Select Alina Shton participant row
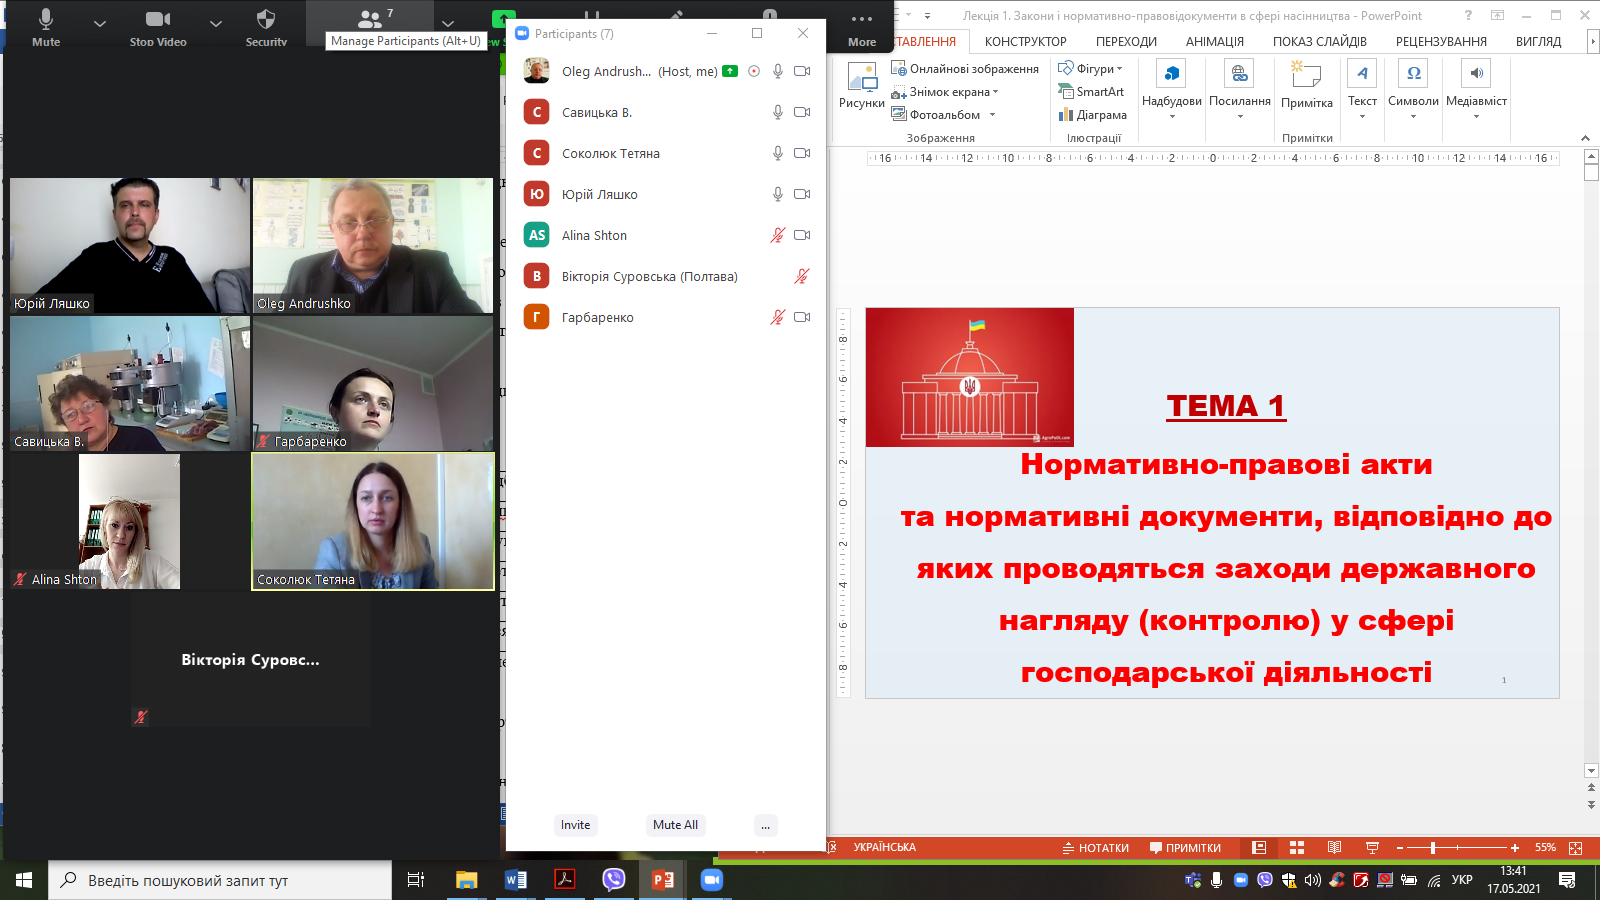Screen dimensions: 1600x900 (666, 235)
